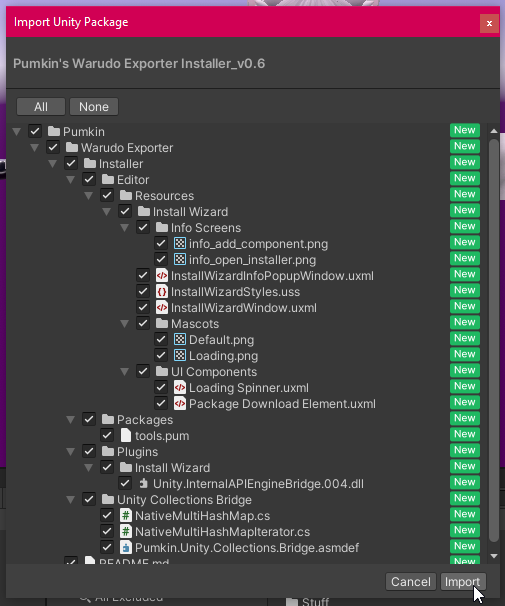
Task: Toggle the Editor folder checkbox
Action: coord(89,179)
